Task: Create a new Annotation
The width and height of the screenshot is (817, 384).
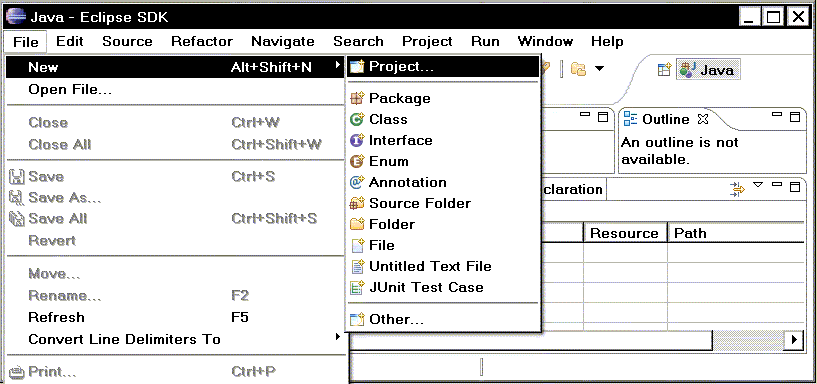Action: tap(443, 182)
